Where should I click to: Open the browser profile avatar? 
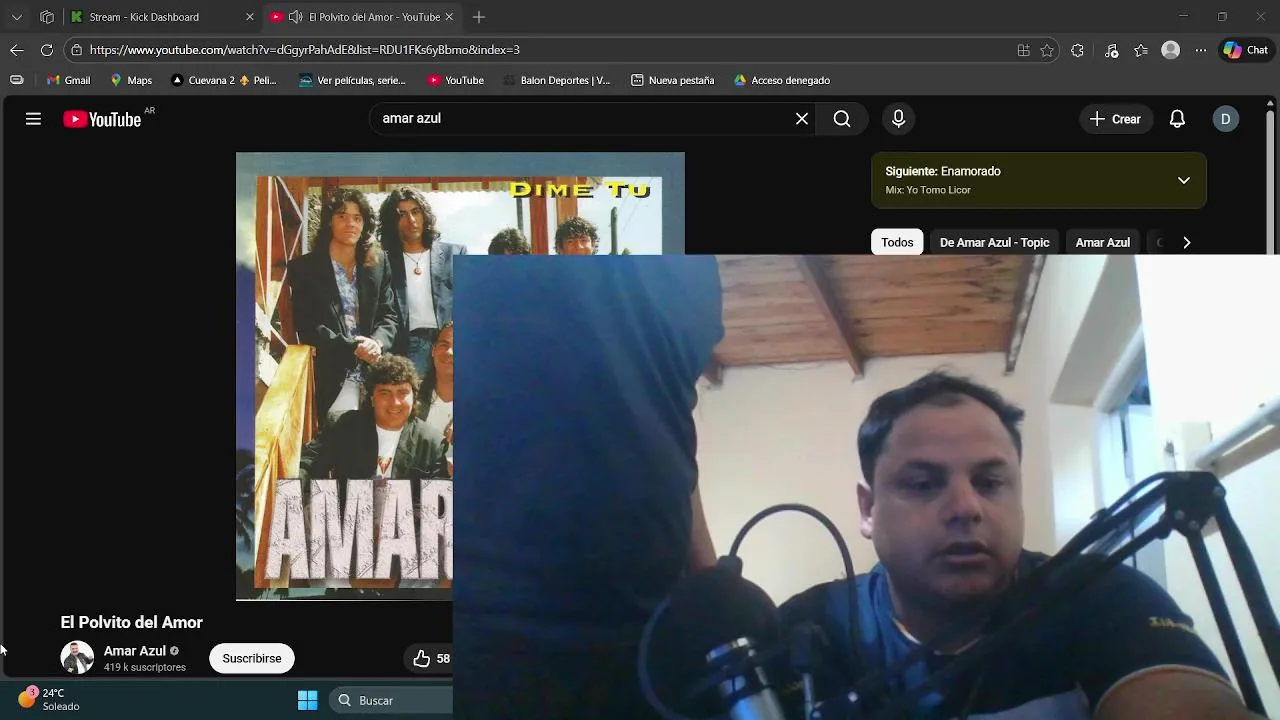(1170, 50)
